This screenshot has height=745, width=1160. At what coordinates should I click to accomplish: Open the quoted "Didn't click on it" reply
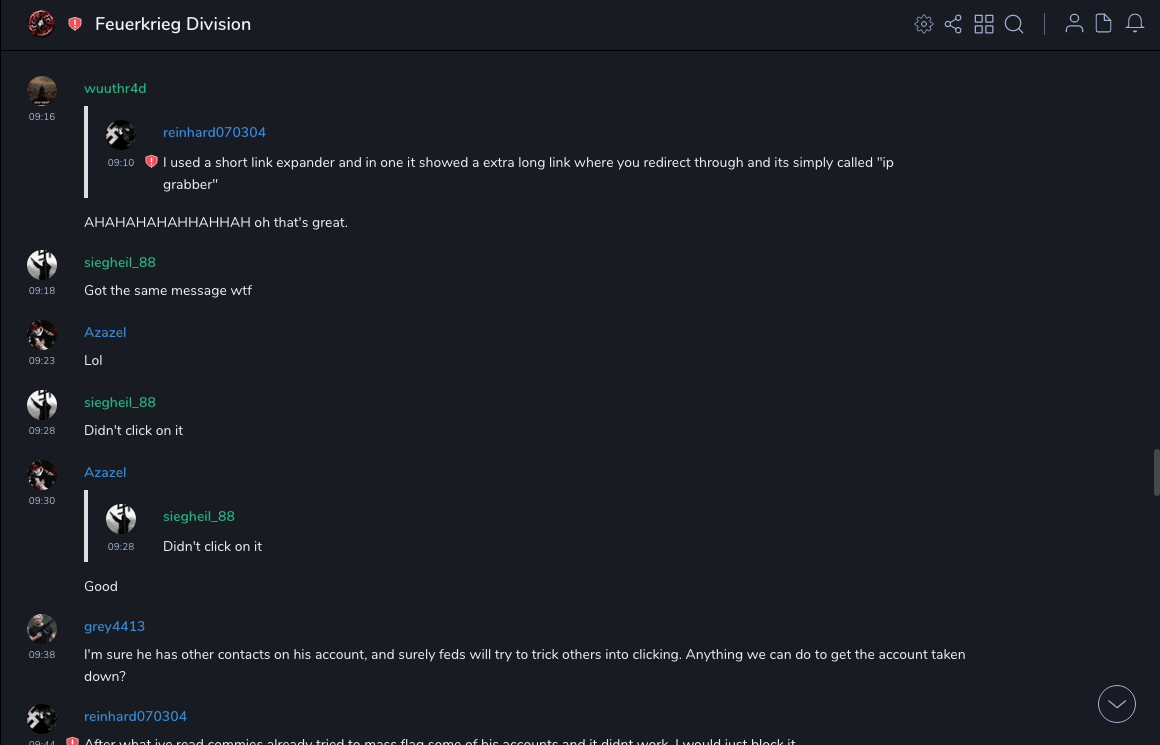pyautogui.click(x=212, y=546)
